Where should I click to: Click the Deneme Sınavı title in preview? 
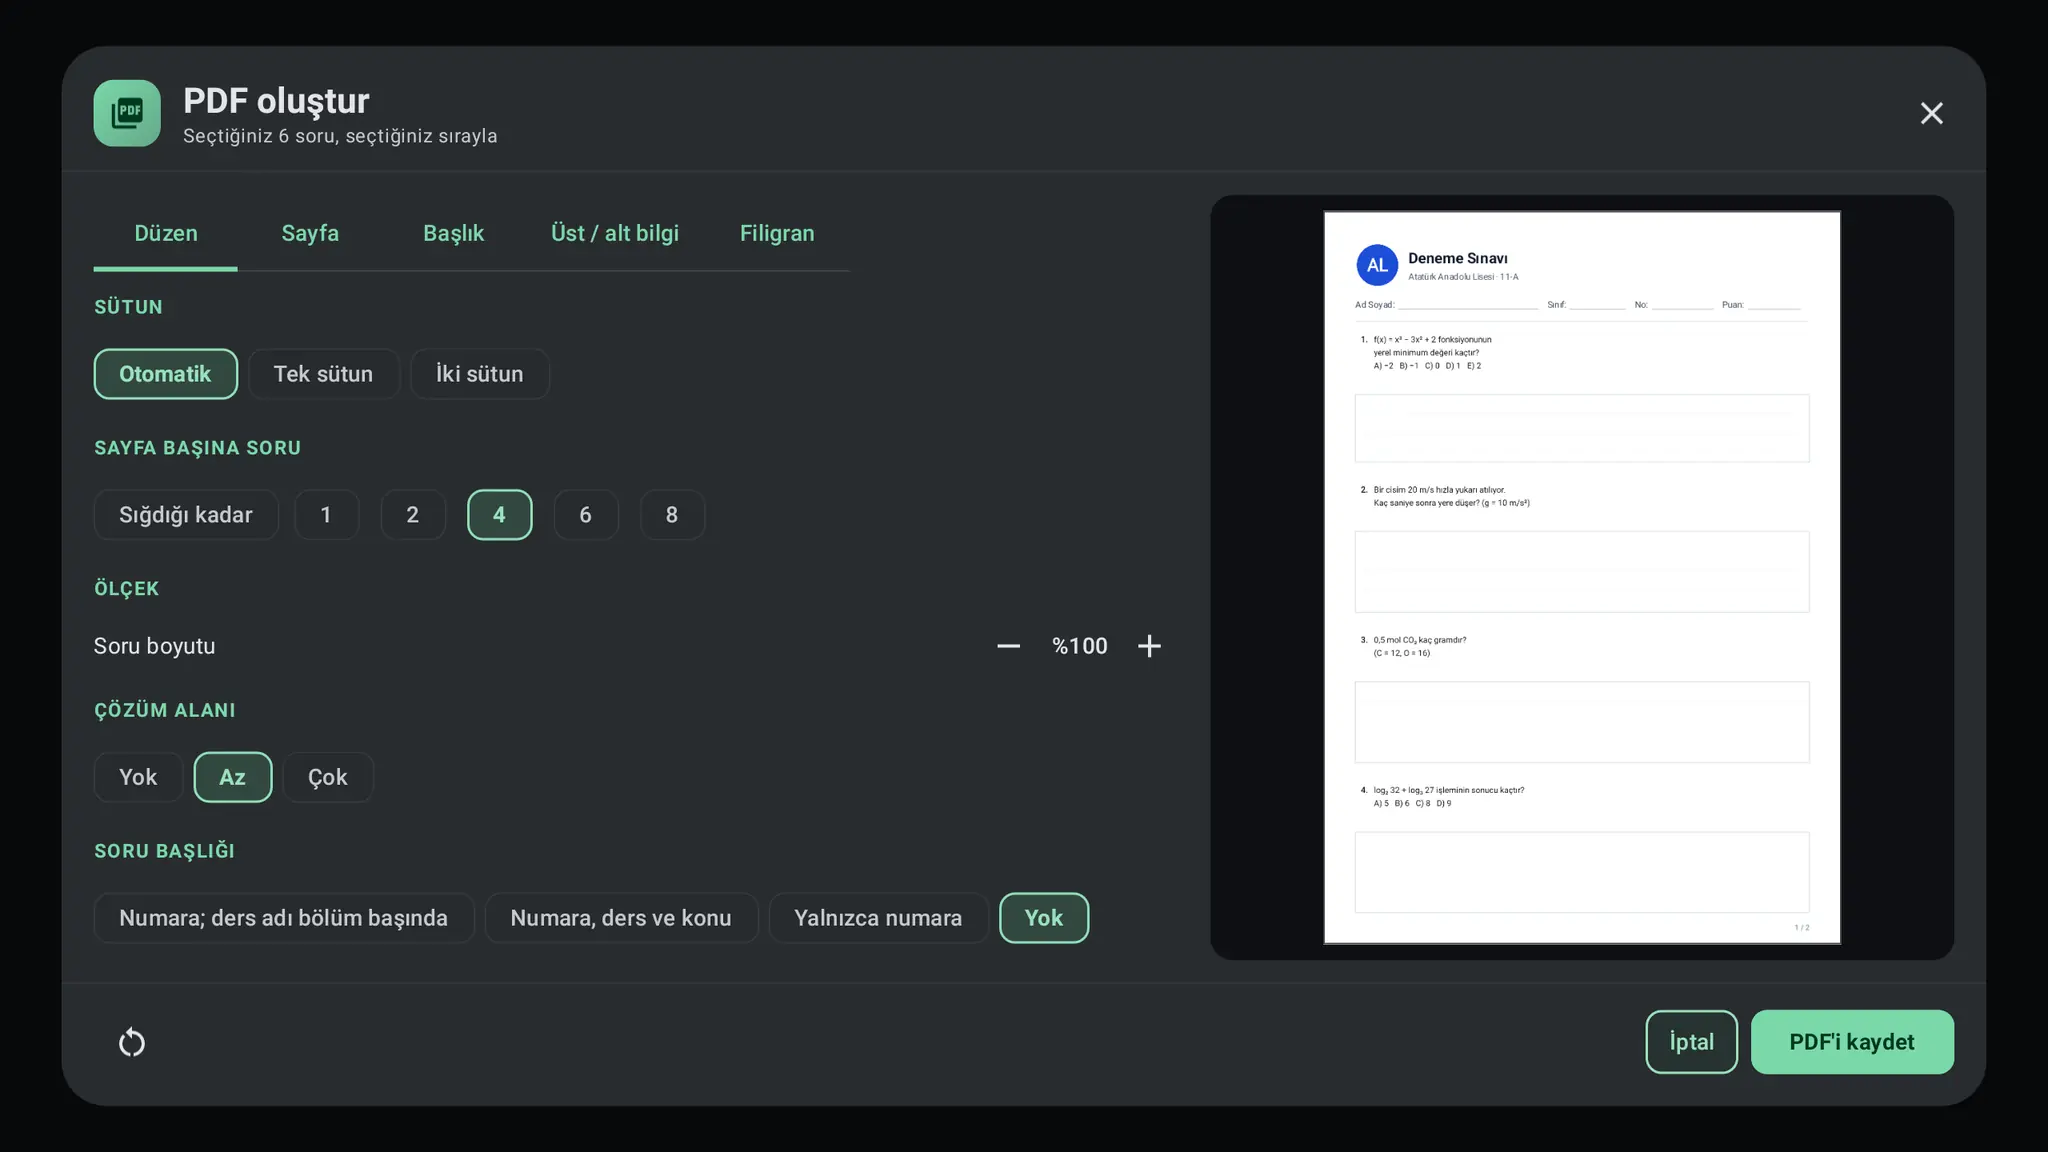1458,258
